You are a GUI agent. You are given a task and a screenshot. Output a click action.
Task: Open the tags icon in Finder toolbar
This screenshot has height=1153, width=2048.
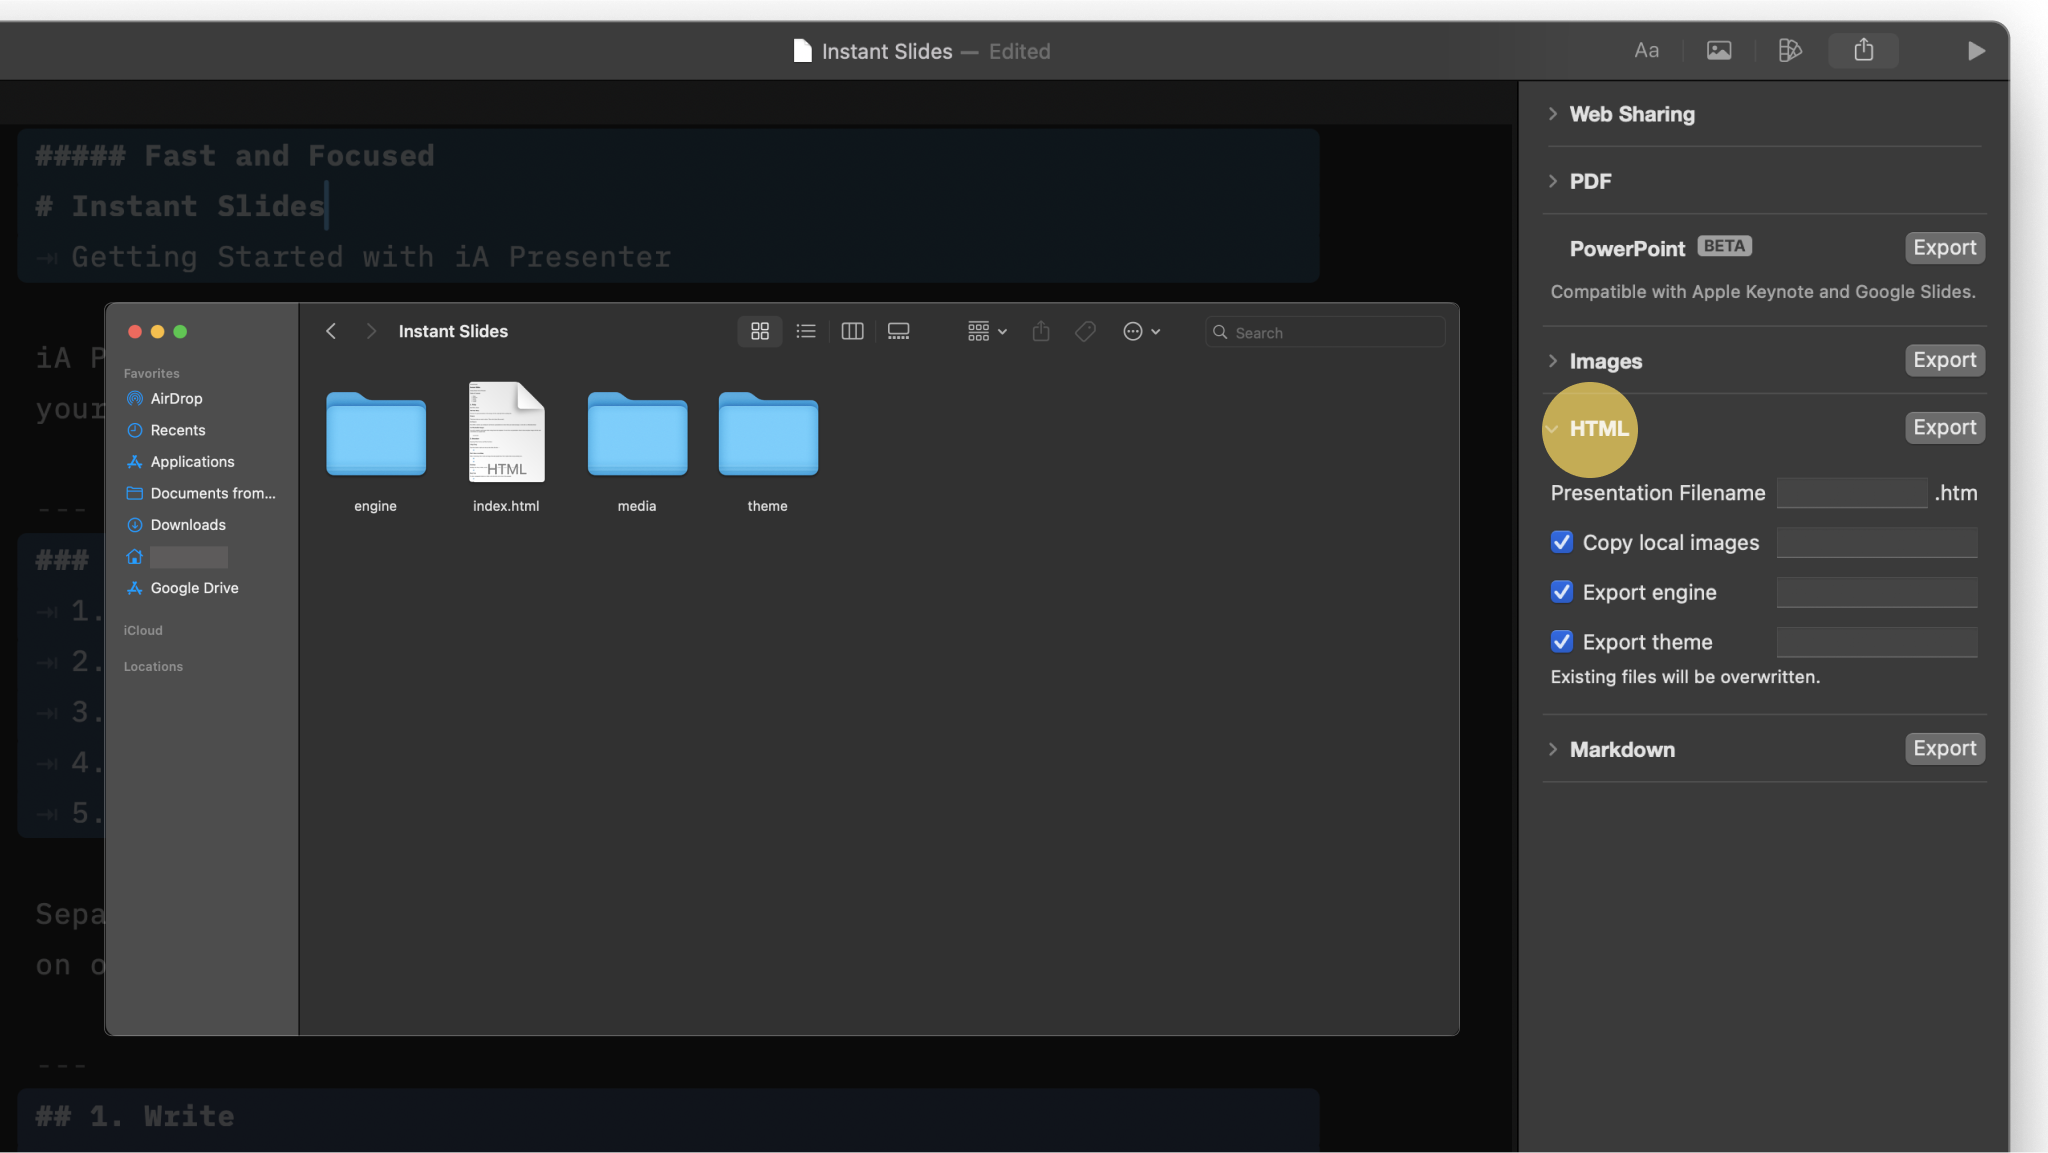tap(1084, 331)
